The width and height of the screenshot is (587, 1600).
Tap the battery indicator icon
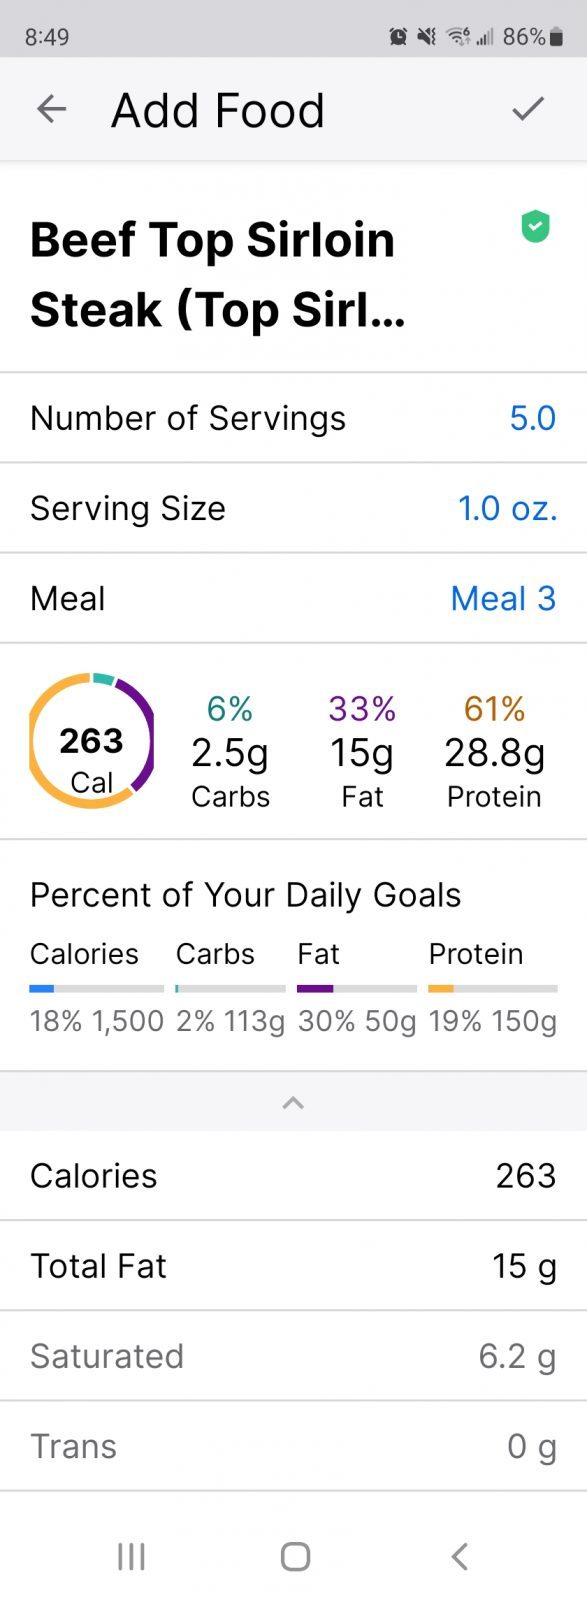tap(557, 37)
